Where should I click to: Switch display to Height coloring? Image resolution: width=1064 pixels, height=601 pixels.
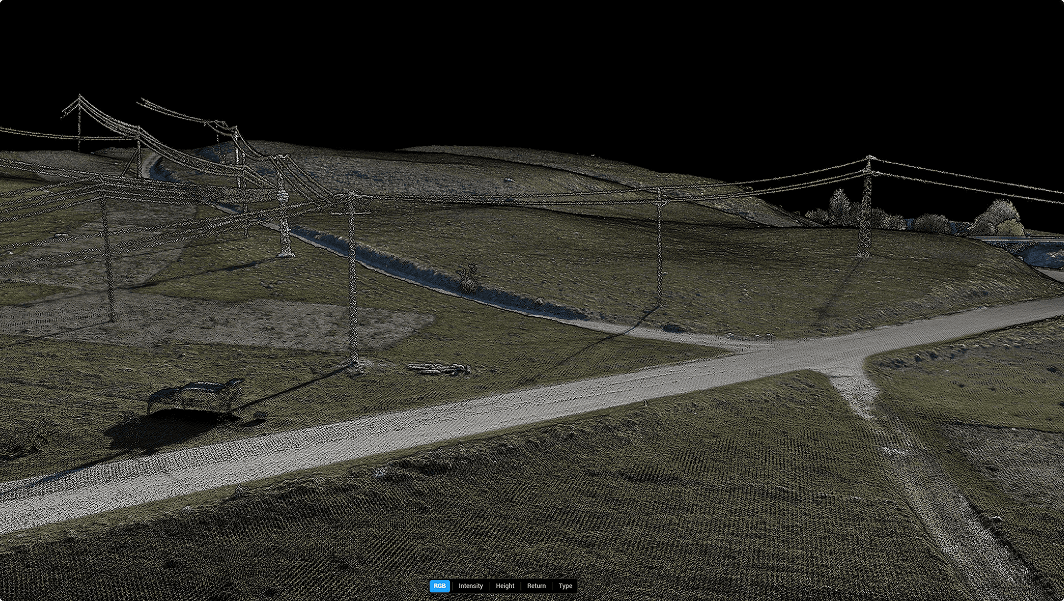[x=505, y=586]
